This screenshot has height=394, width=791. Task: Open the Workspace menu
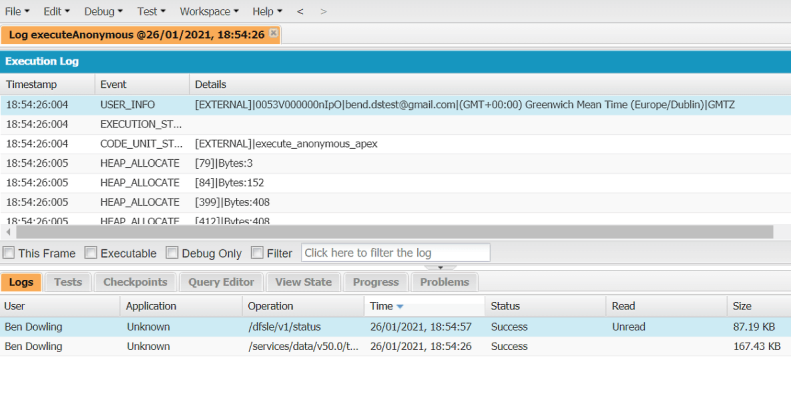click(209, 11)
